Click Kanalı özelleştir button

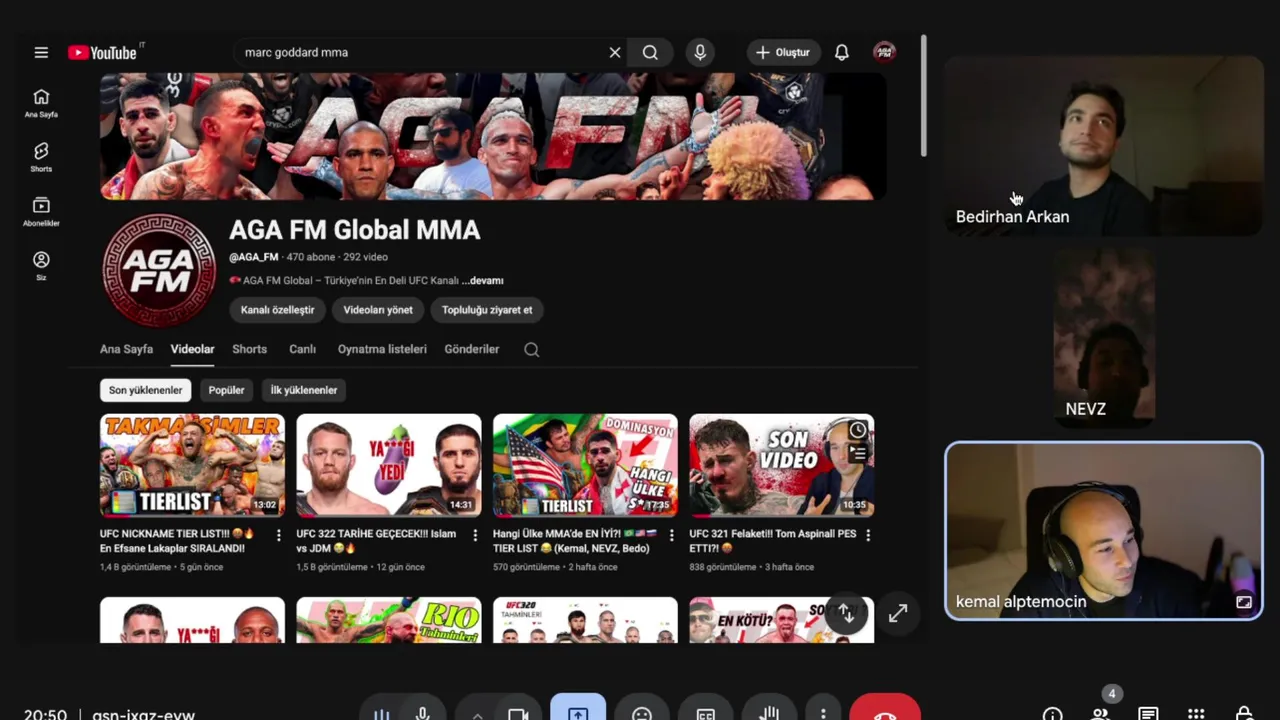click(x=277, y=310)
